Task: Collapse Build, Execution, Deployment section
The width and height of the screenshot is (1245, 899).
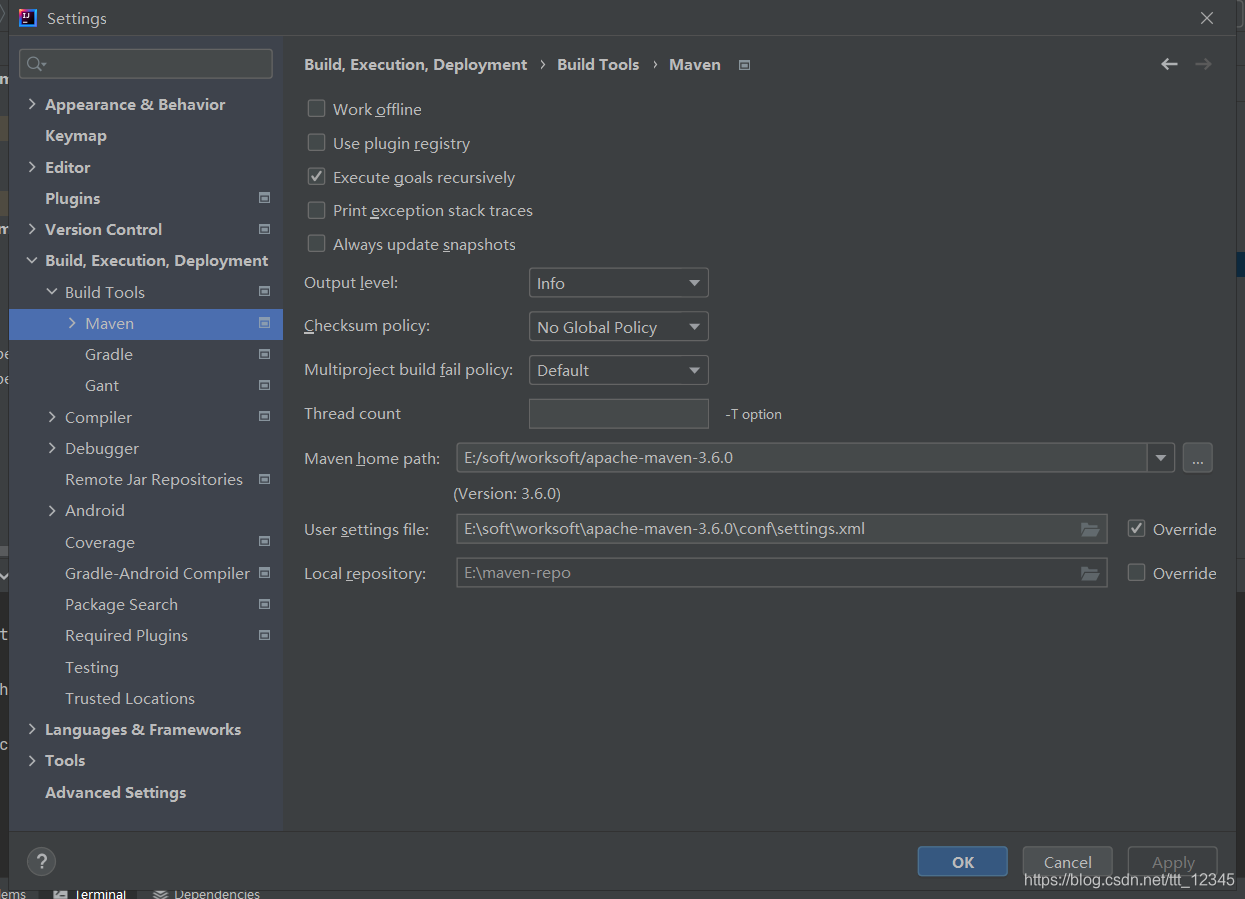Action: pyautogui.click(x=32, y=260)
